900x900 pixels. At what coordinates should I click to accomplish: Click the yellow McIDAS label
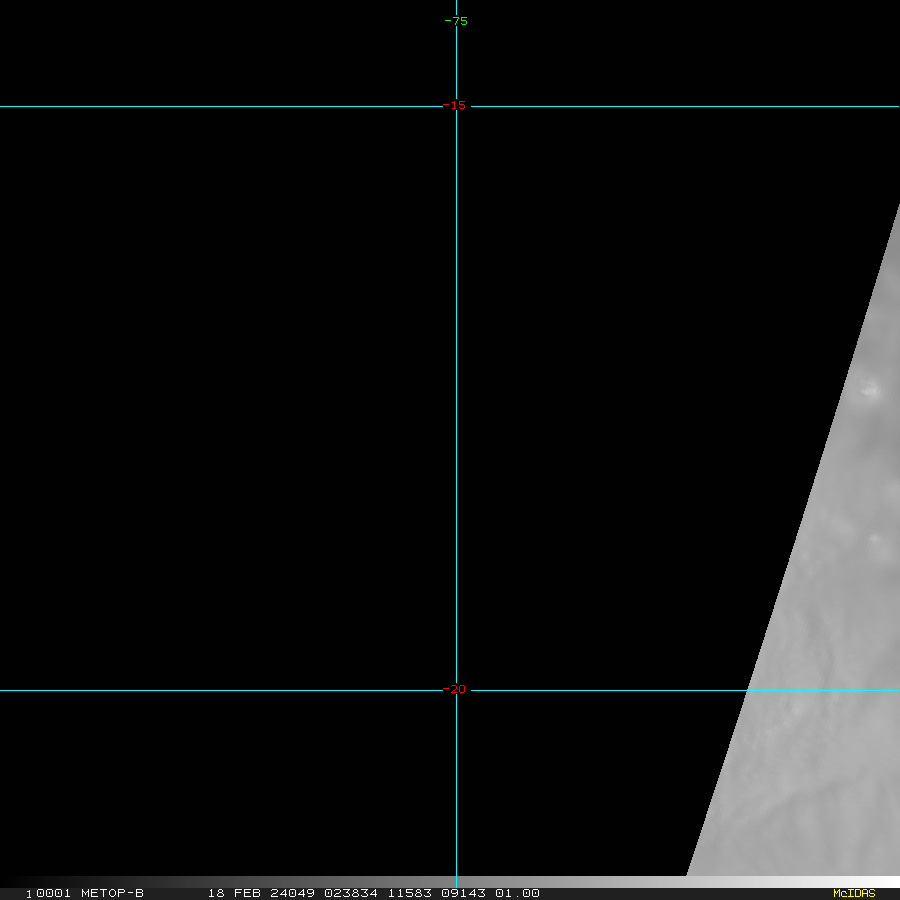pos(853,893)
